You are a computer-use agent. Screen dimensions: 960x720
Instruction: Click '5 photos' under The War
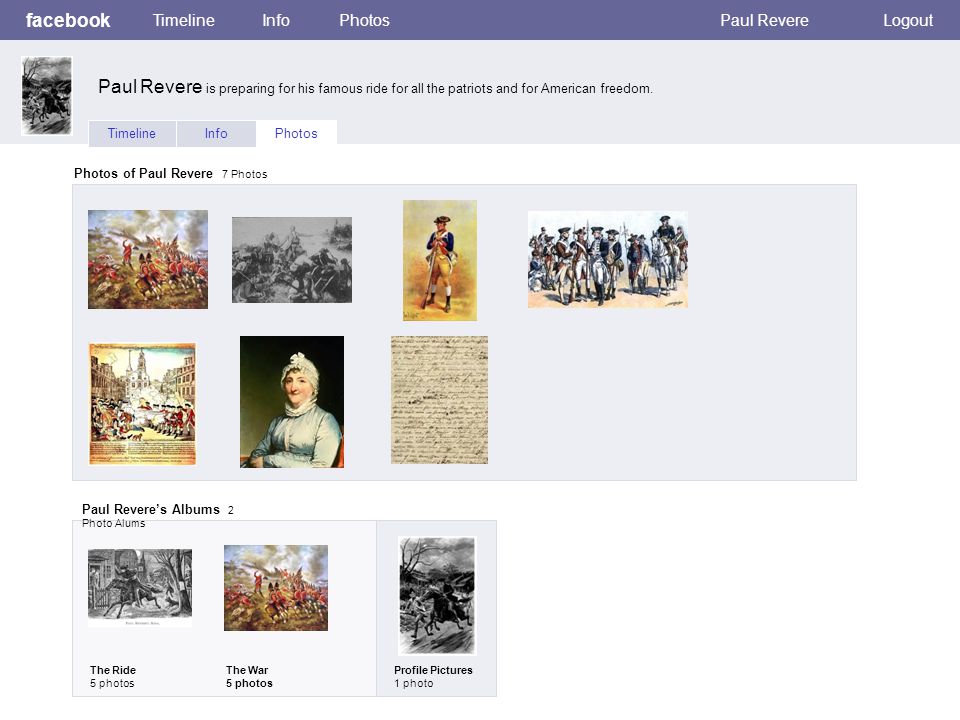(249, 683)
